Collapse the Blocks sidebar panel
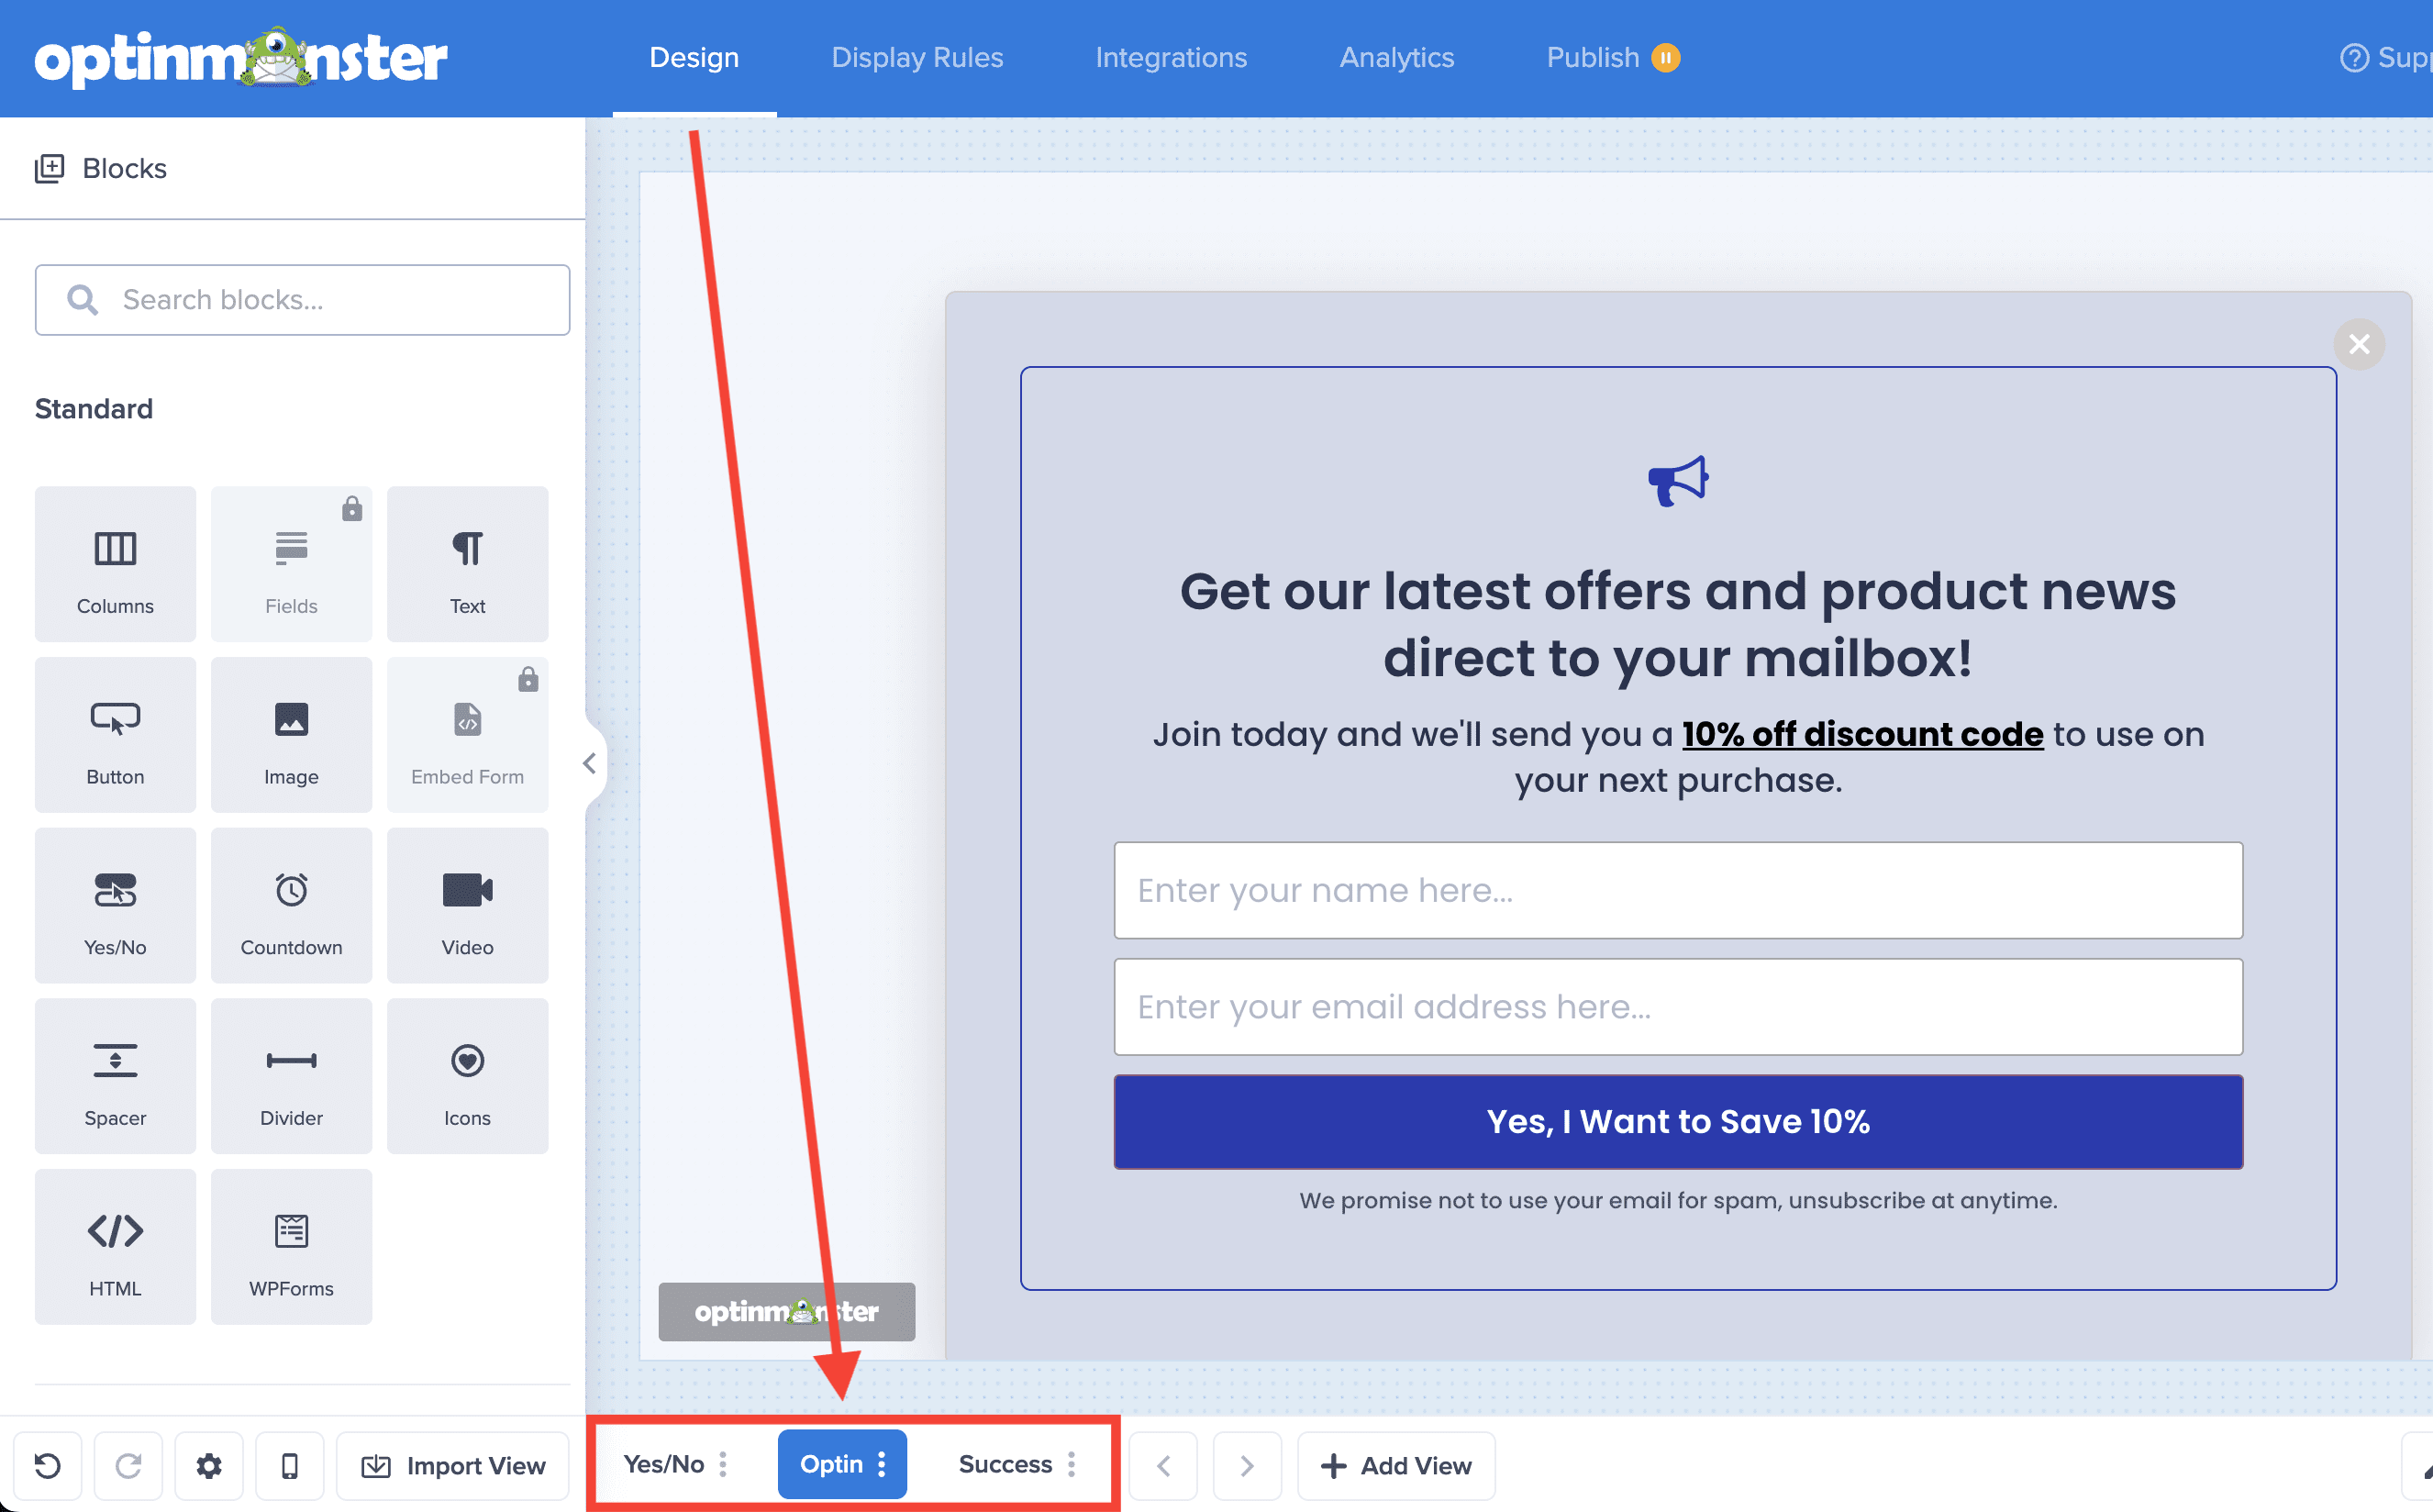Screen dimensions: 2433x1512 (590, 764)
